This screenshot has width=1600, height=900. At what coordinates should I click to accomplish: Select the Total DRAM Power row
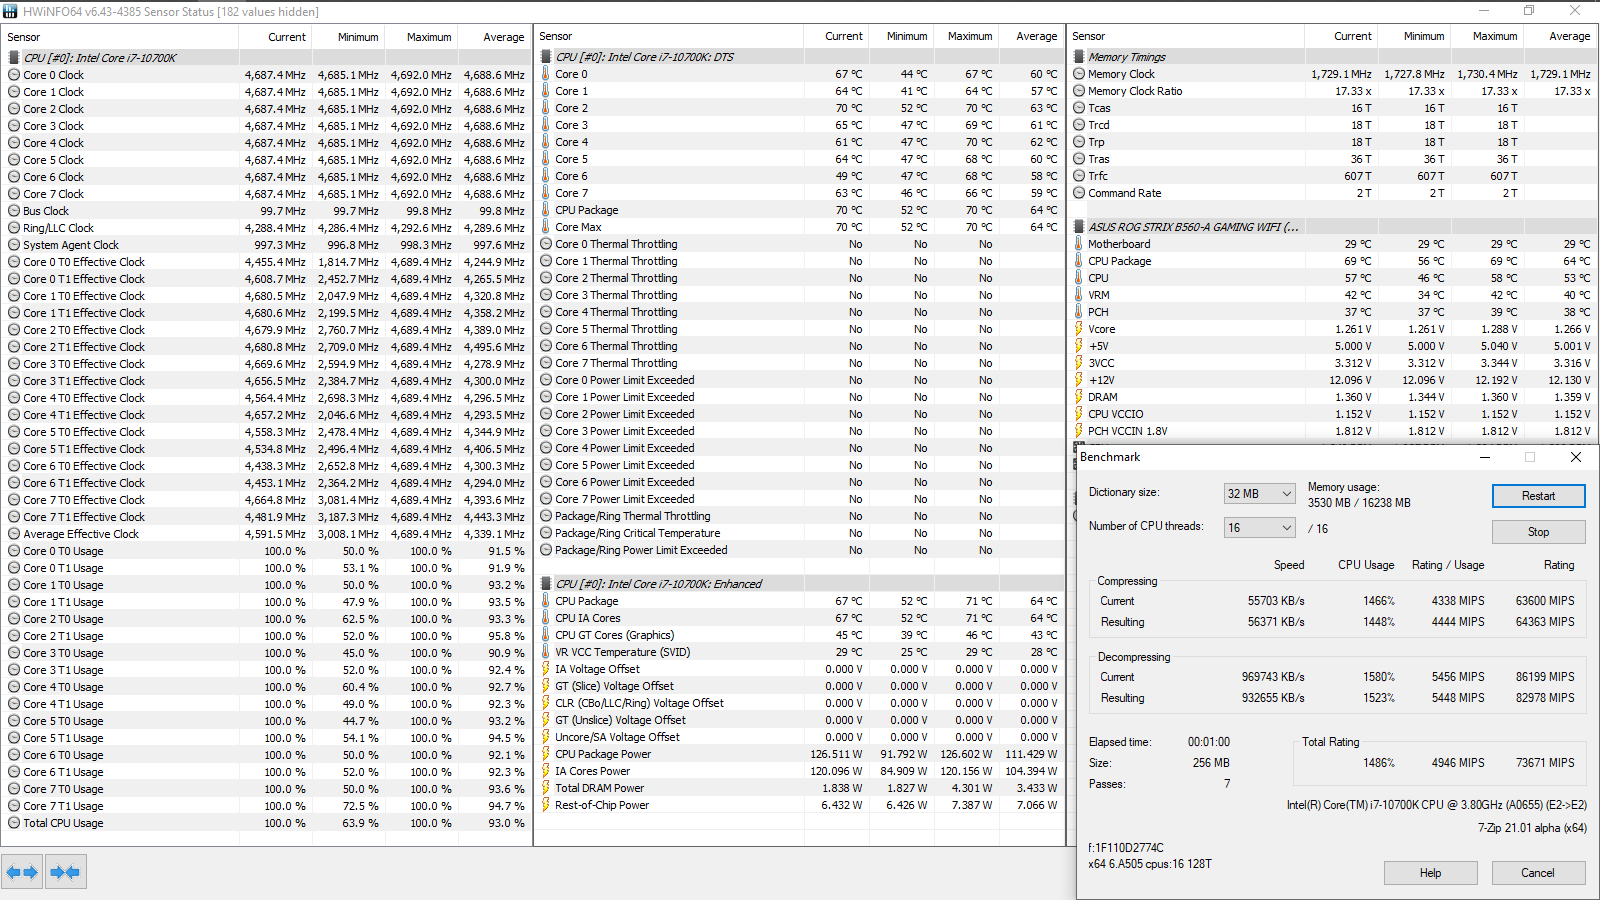pyautogui.click(x=799, y=788)
